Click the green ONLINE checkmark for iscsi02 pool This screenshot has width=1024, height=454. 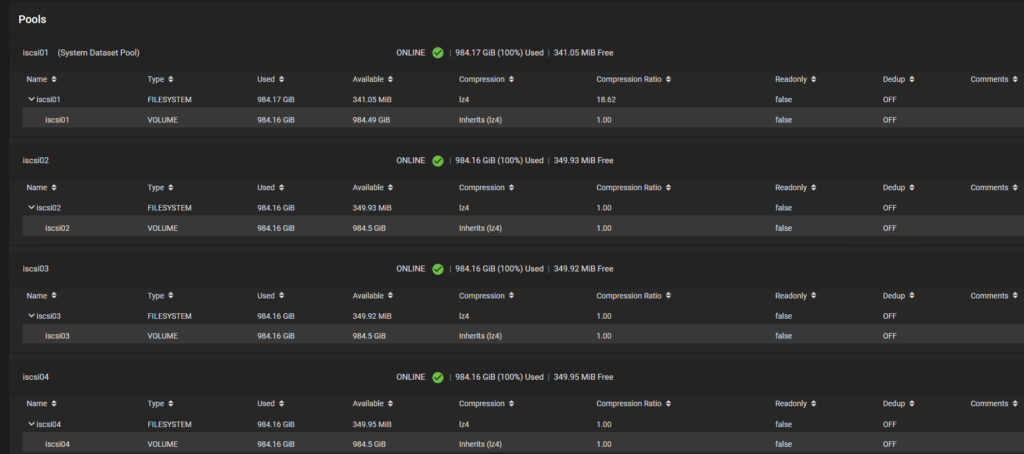[438, 160]
